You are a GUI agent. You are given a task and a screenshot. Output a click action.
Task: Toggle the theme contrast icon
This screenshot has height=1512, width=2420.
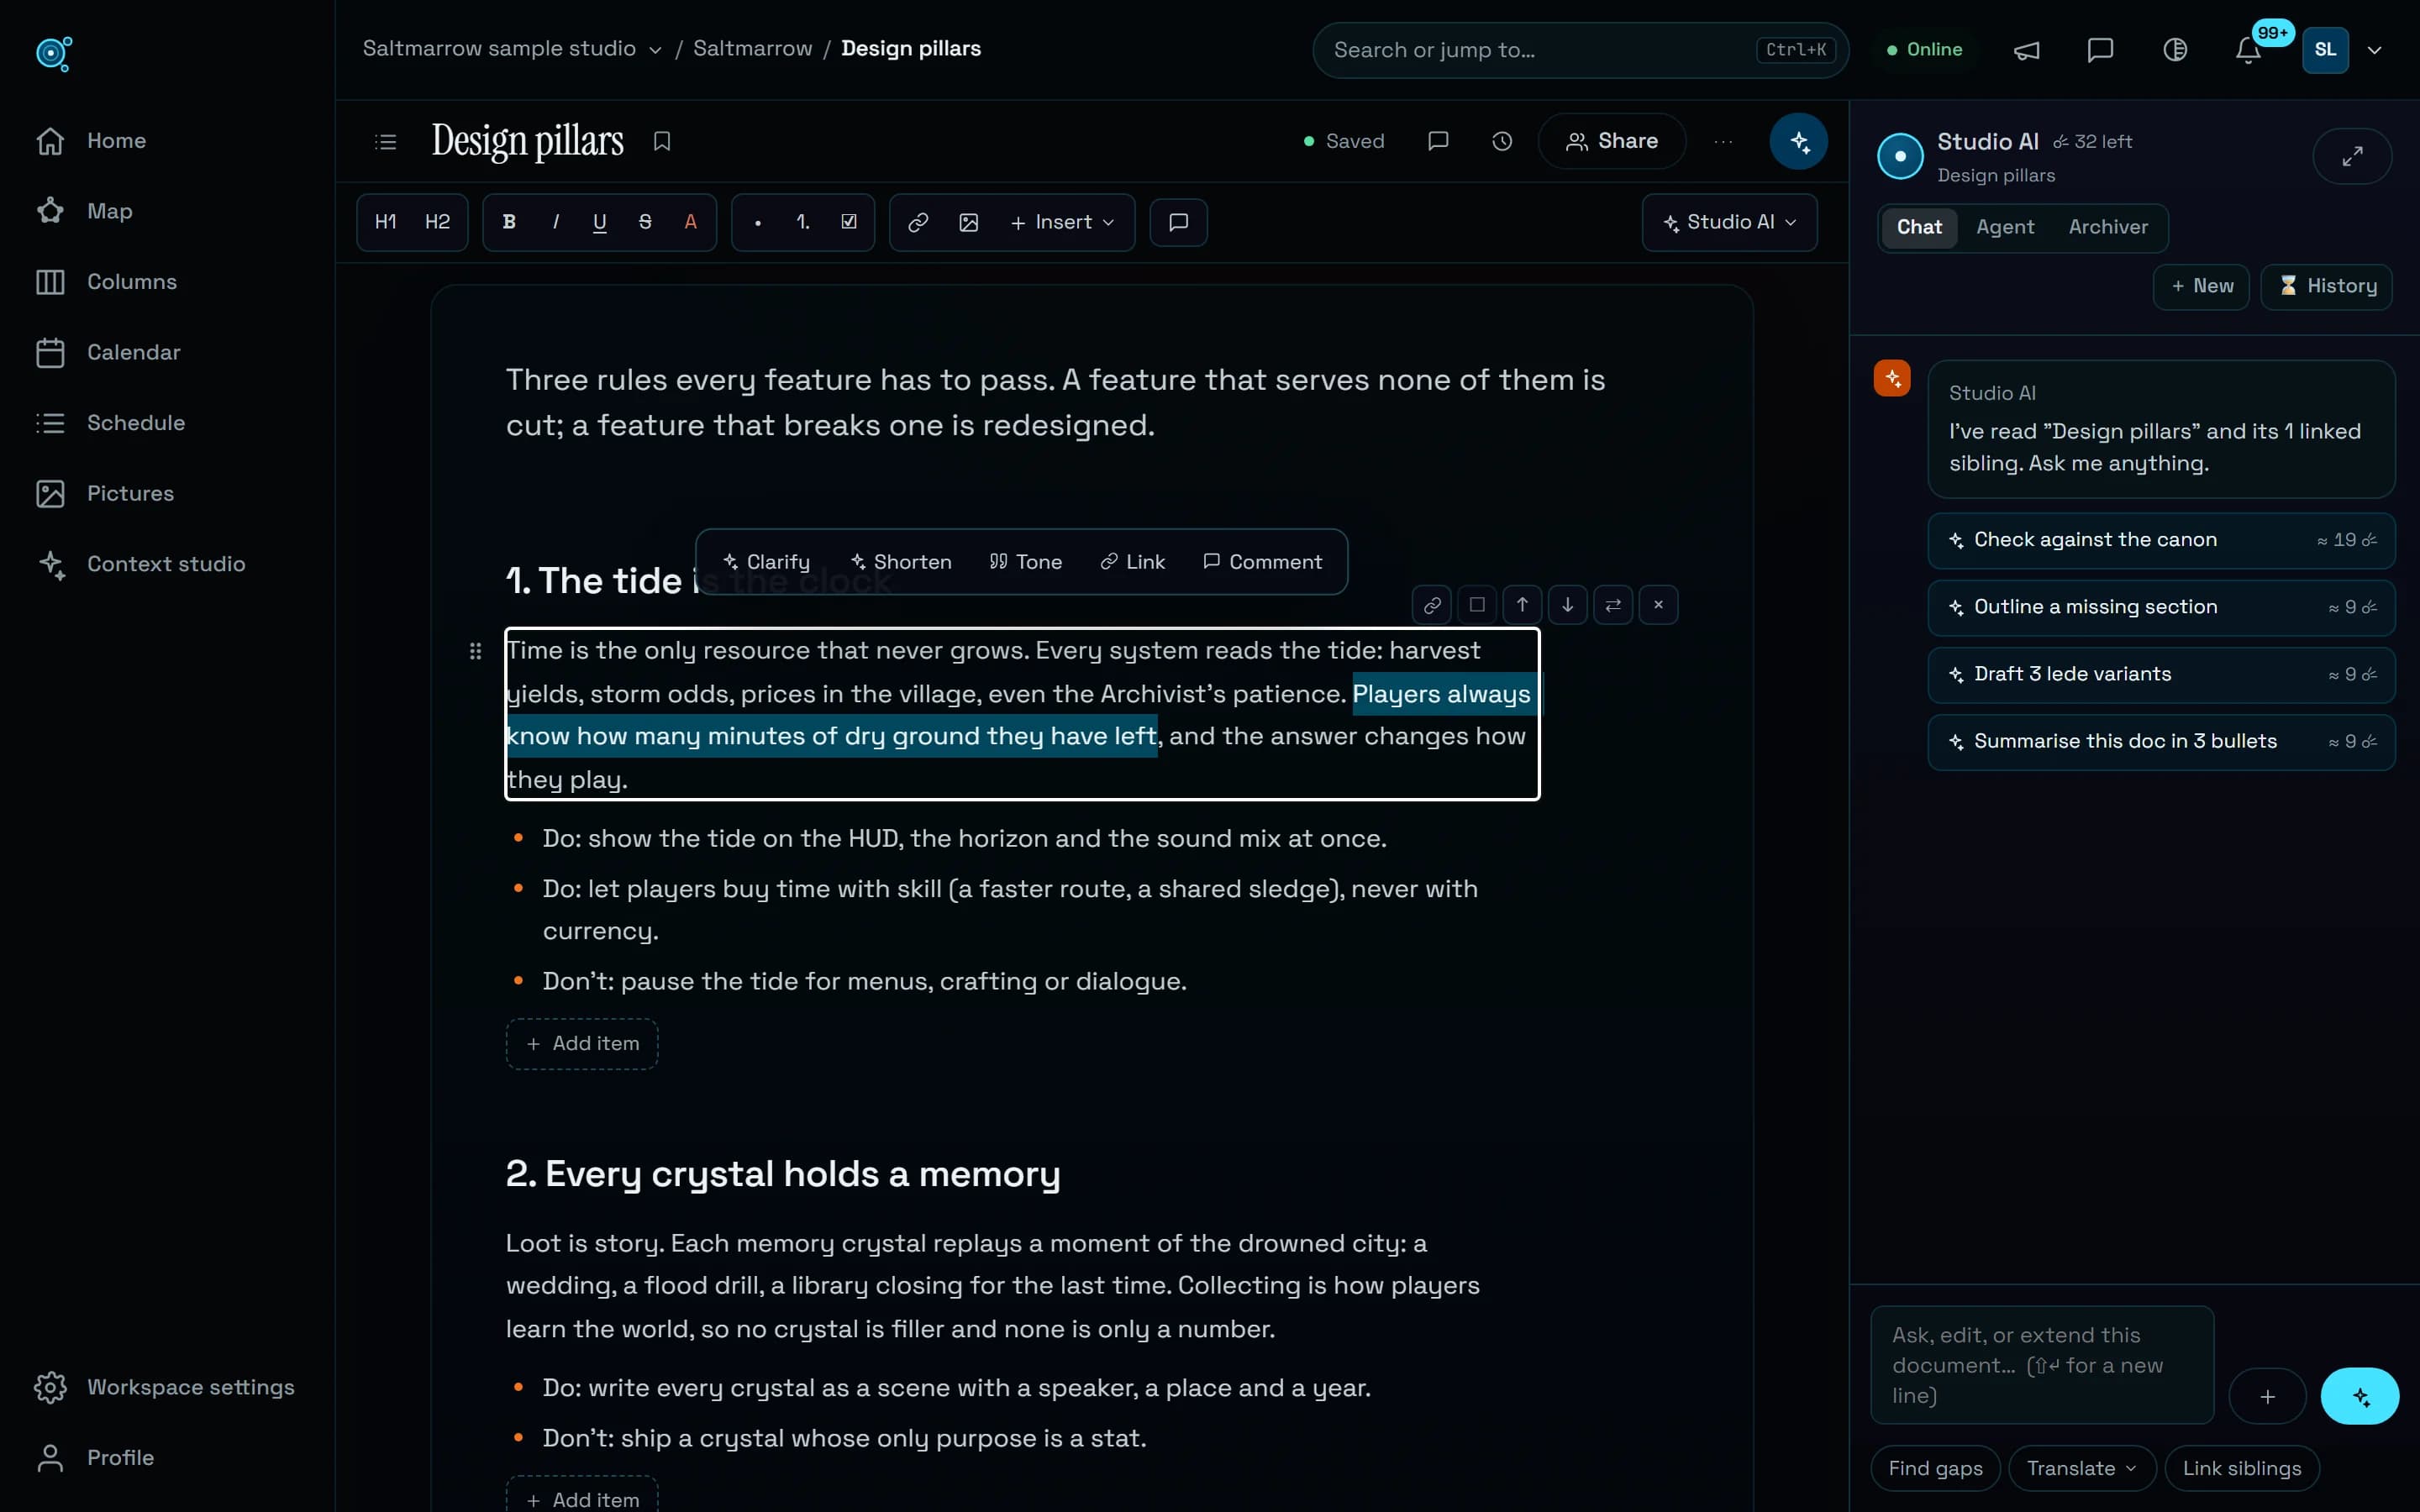2174,50
